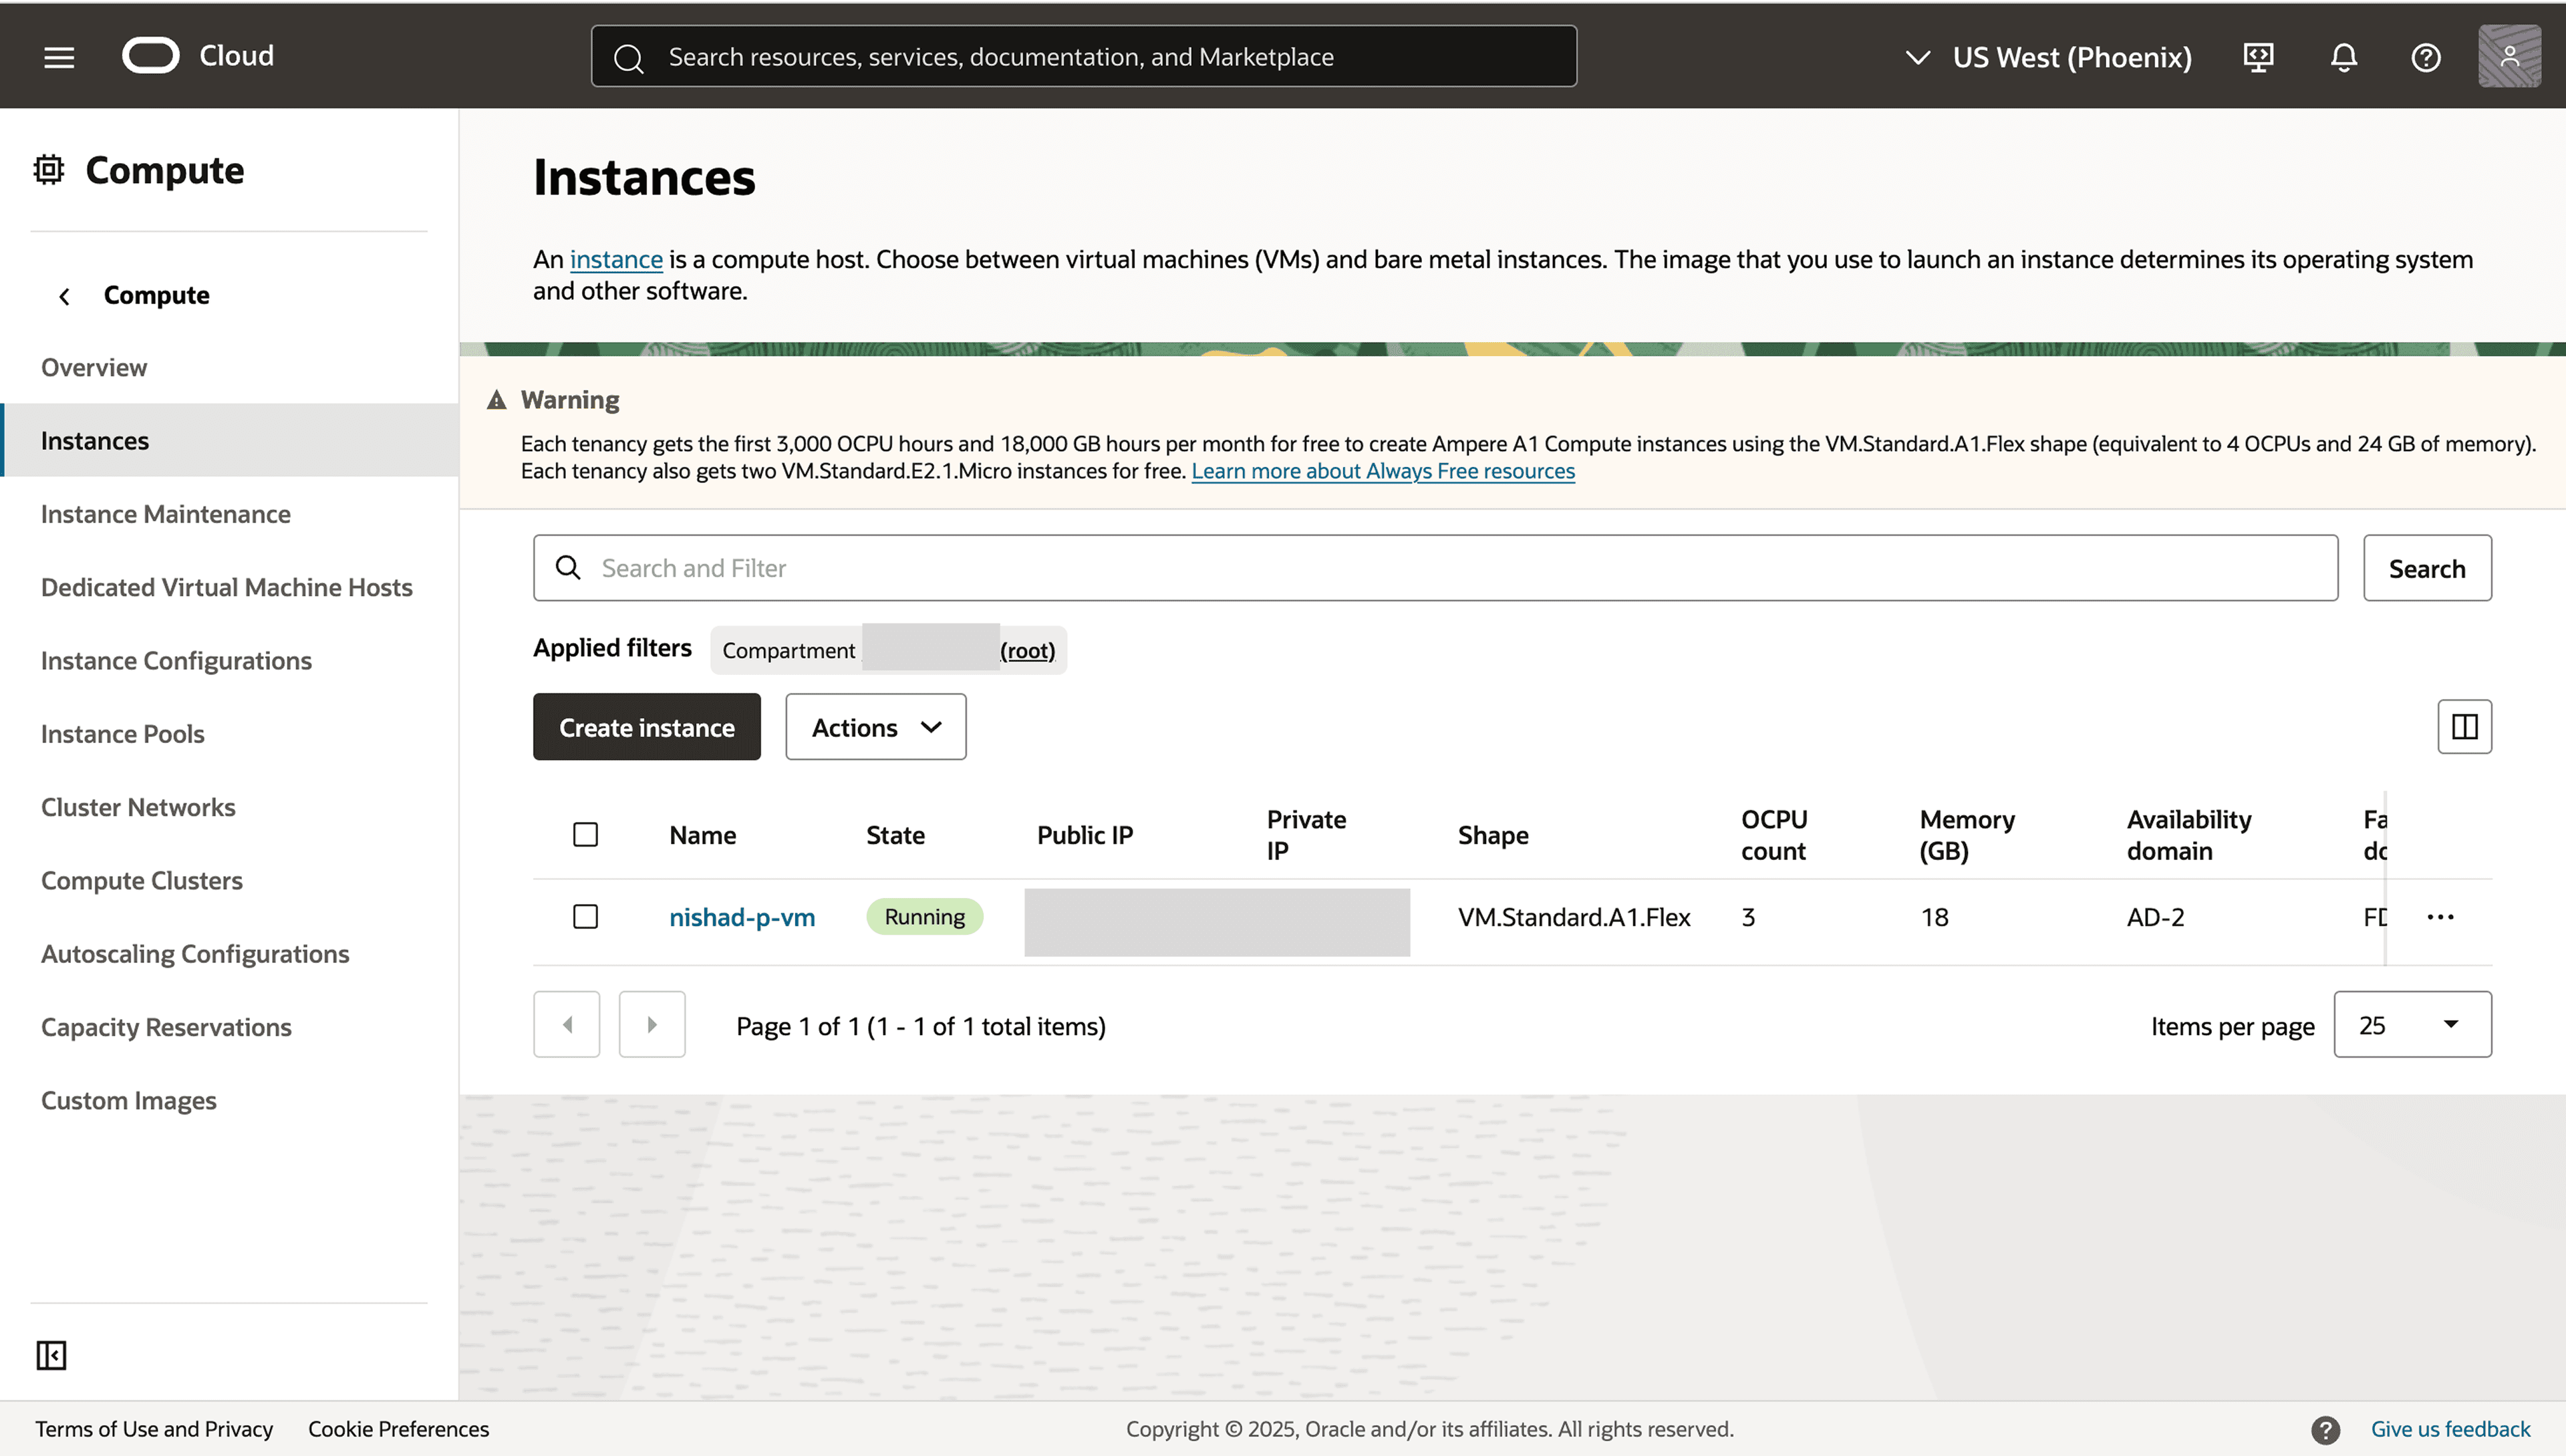Click the Create instance button
This screenshot has width=2566, height=1456.
647,727
